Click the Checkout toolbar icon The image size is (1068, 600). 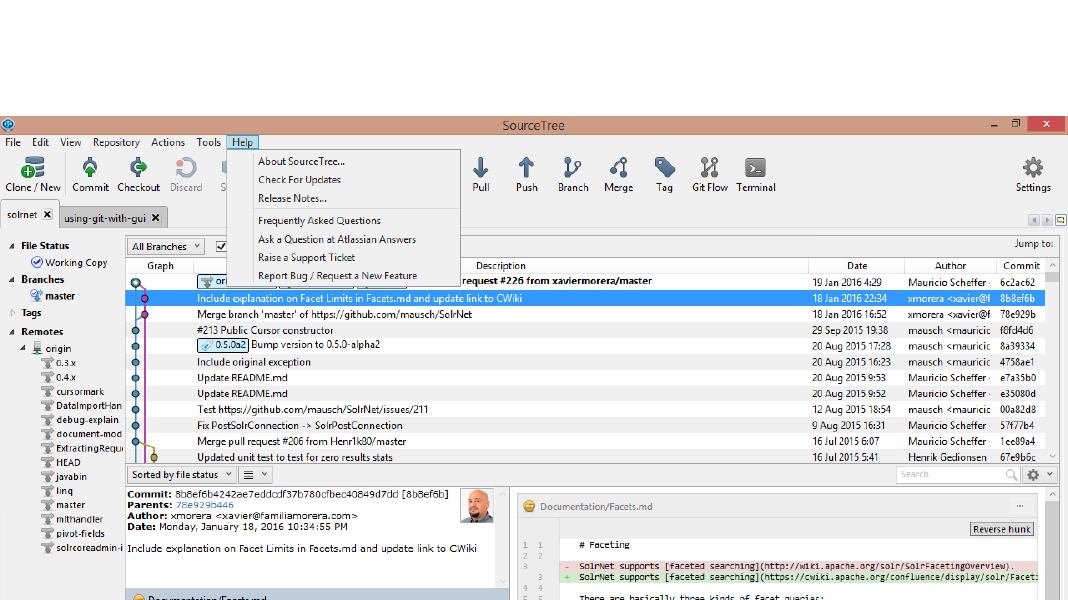click(x=138, y=174)
